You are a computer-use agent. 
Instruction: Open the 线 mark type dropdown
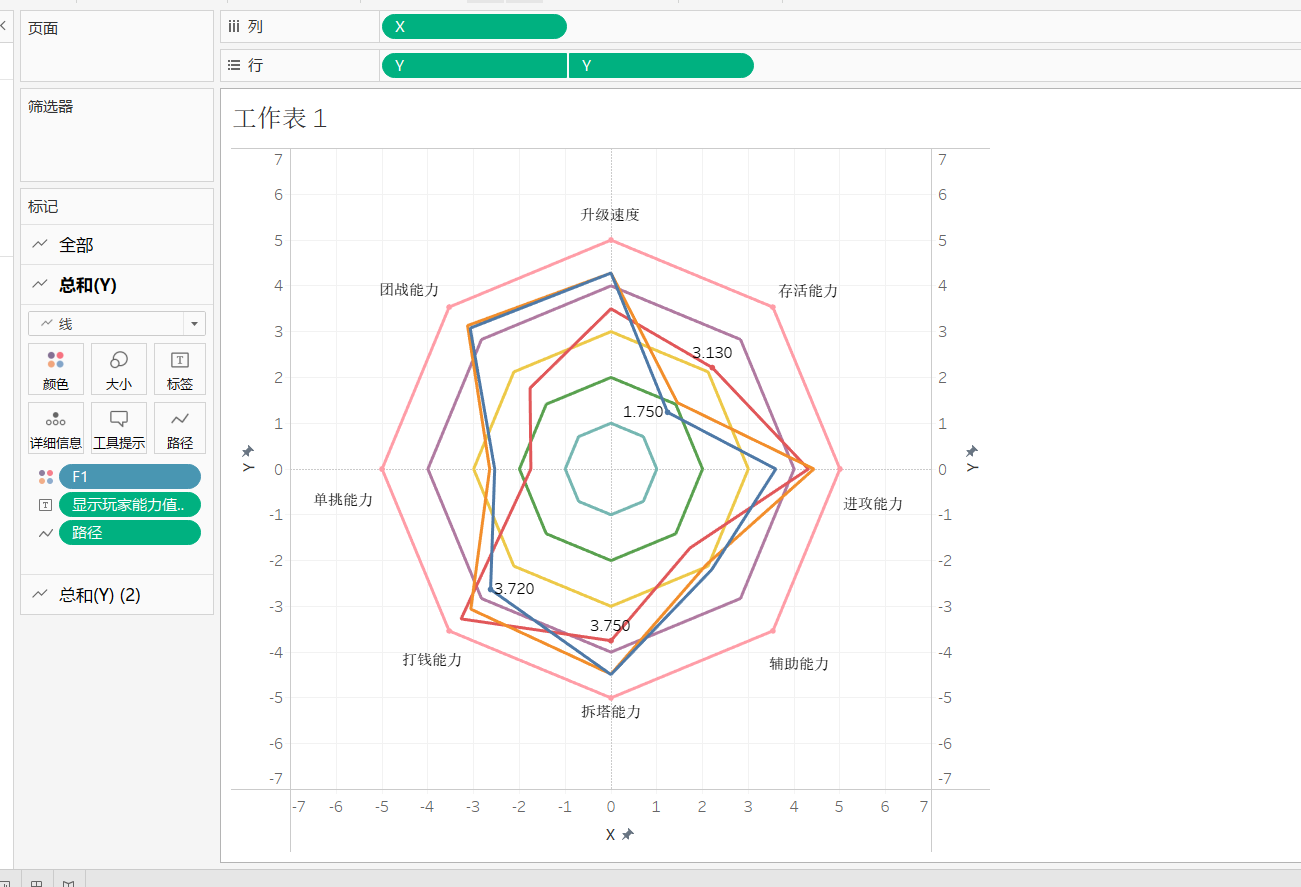point(117,324)
